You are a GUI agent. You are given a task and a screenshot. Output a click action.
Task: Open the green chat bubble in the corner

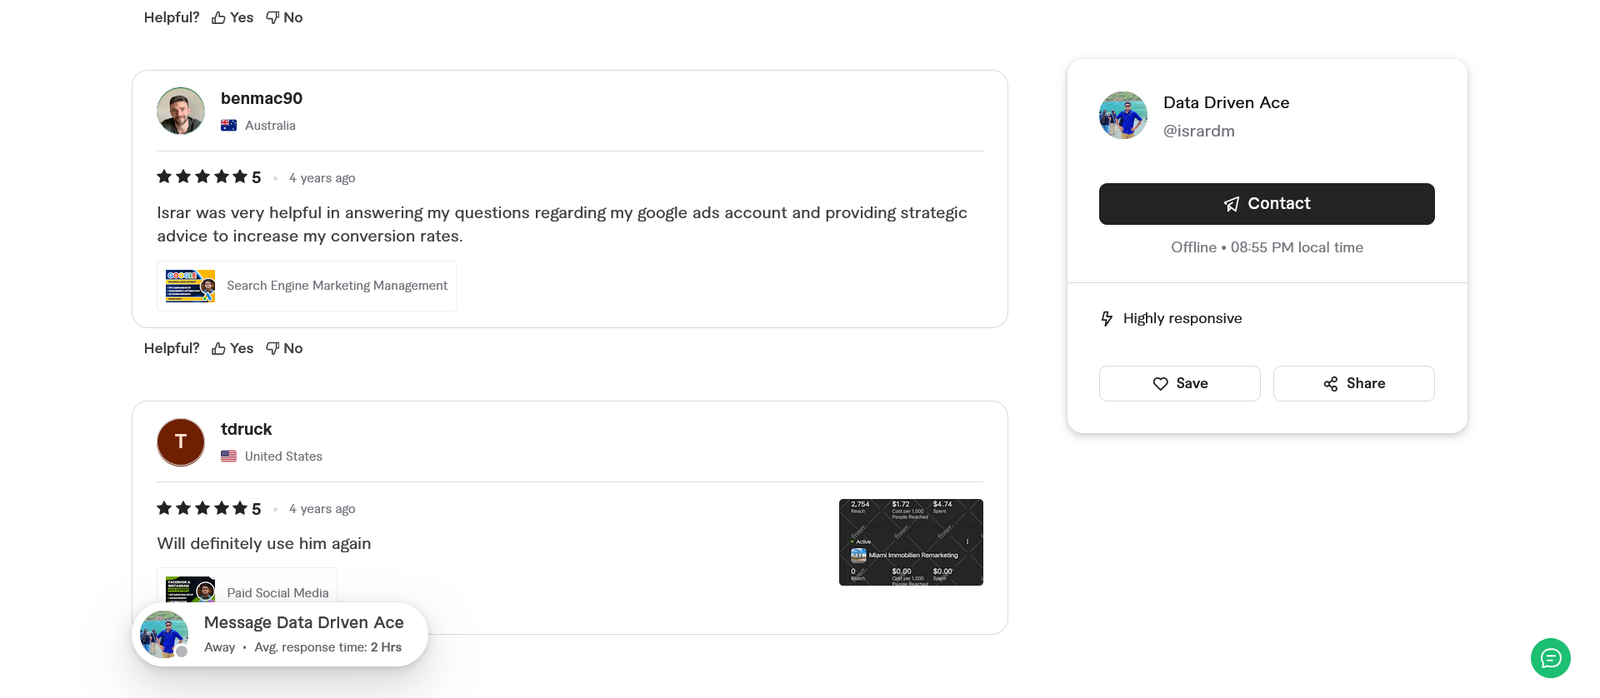[1550, 658]
